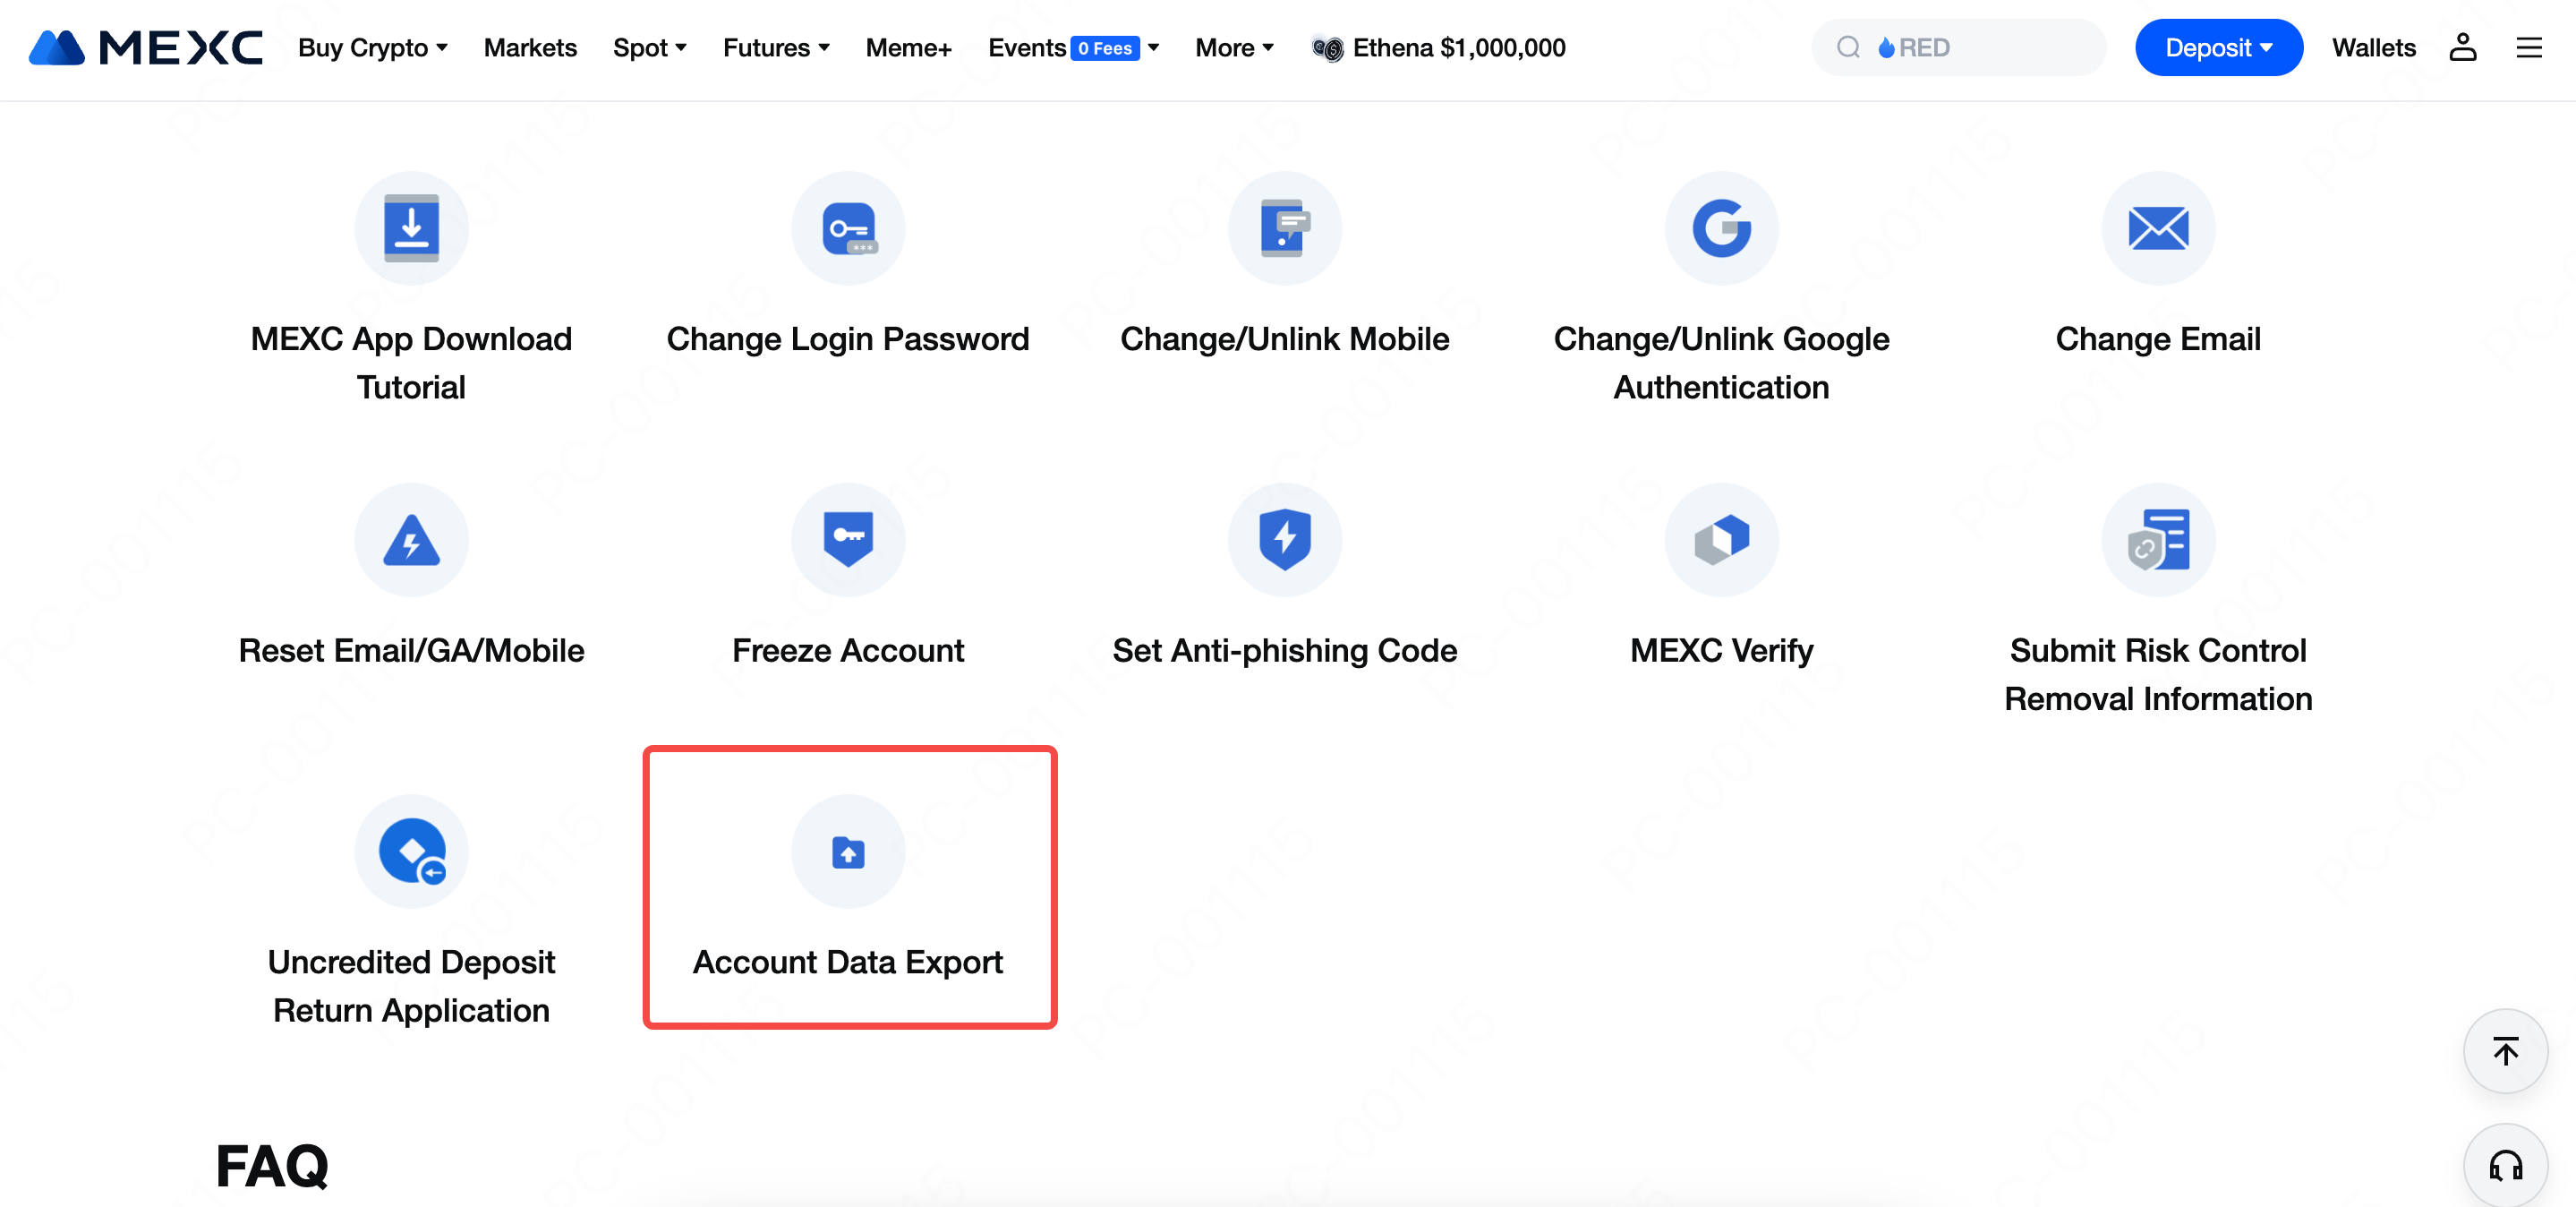This screenshot has height=1207, width=2576.
Task: Select the Change/Unlink Mobile phone icon
Action: (x=1284, y=228)
